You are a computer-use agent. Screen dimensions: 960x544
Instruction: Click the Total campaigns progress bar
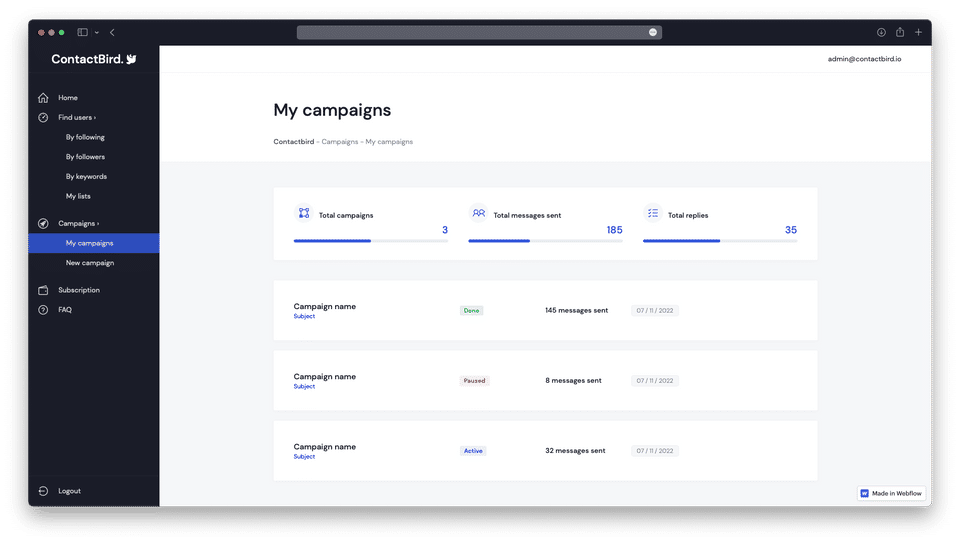[x=370, y=241]
